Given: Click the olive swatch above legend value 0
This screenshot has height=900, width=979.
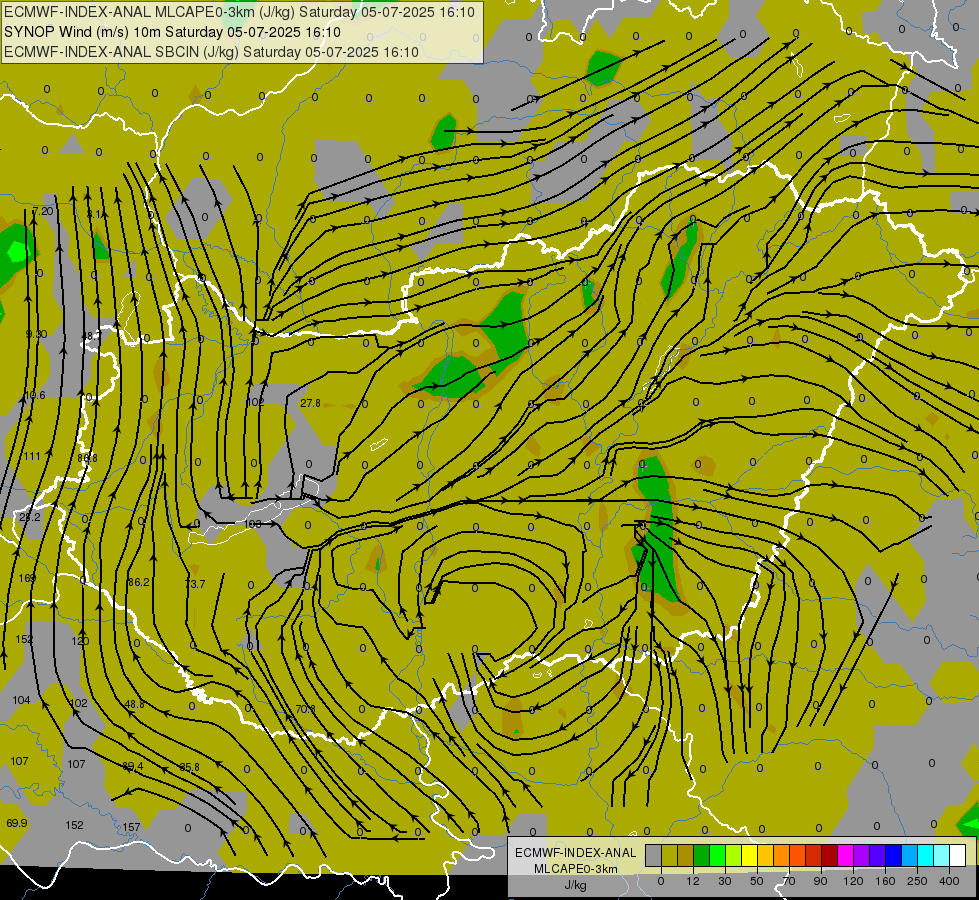Looking at the screenshot, I should pyautogui.click(x=670, y=855).
